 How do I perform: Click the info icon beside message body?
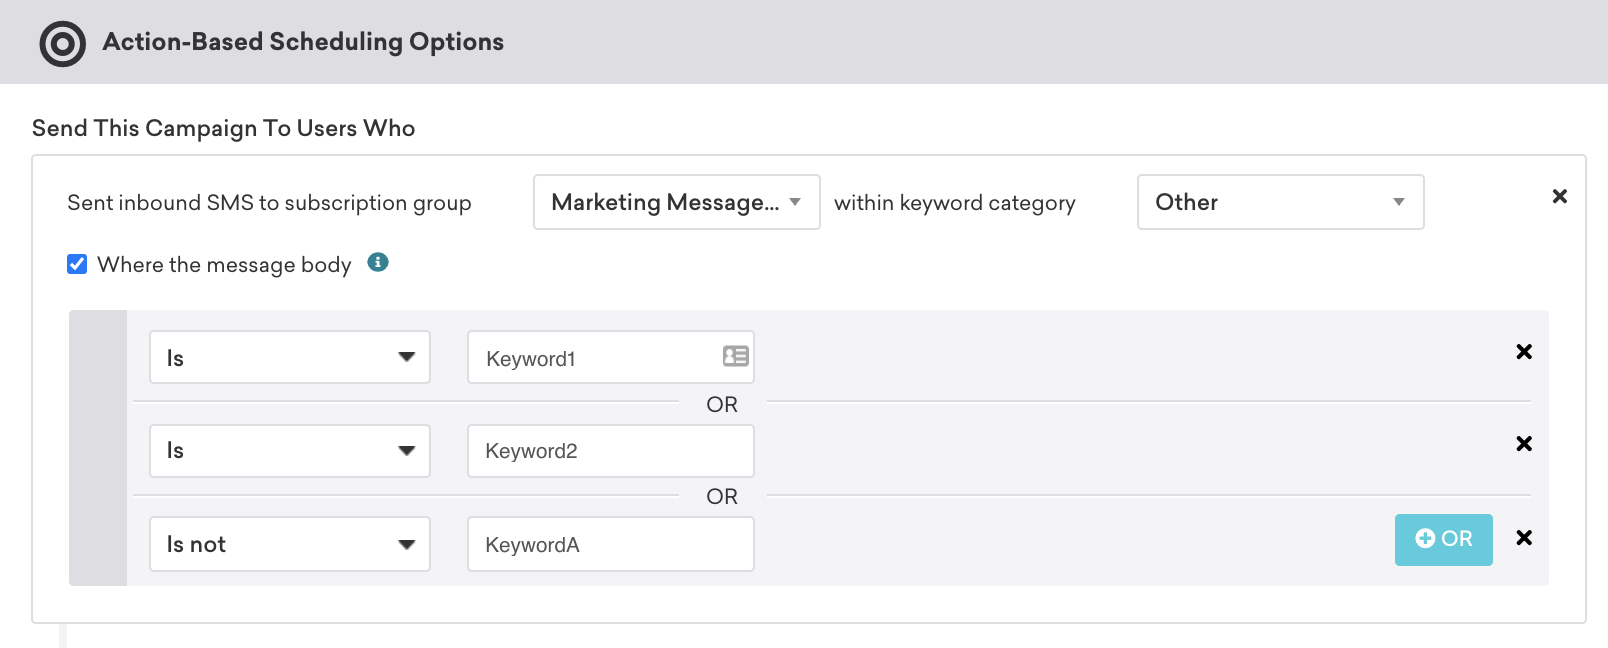pyautogui.click(x=378, y=262)
